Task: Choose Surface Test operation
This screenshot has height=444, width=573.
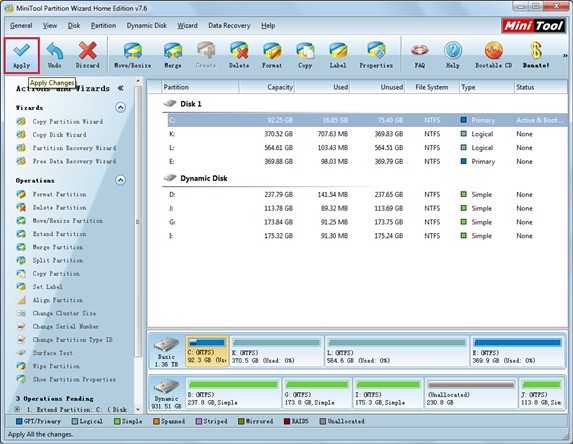Action: [x=53, y=353]
